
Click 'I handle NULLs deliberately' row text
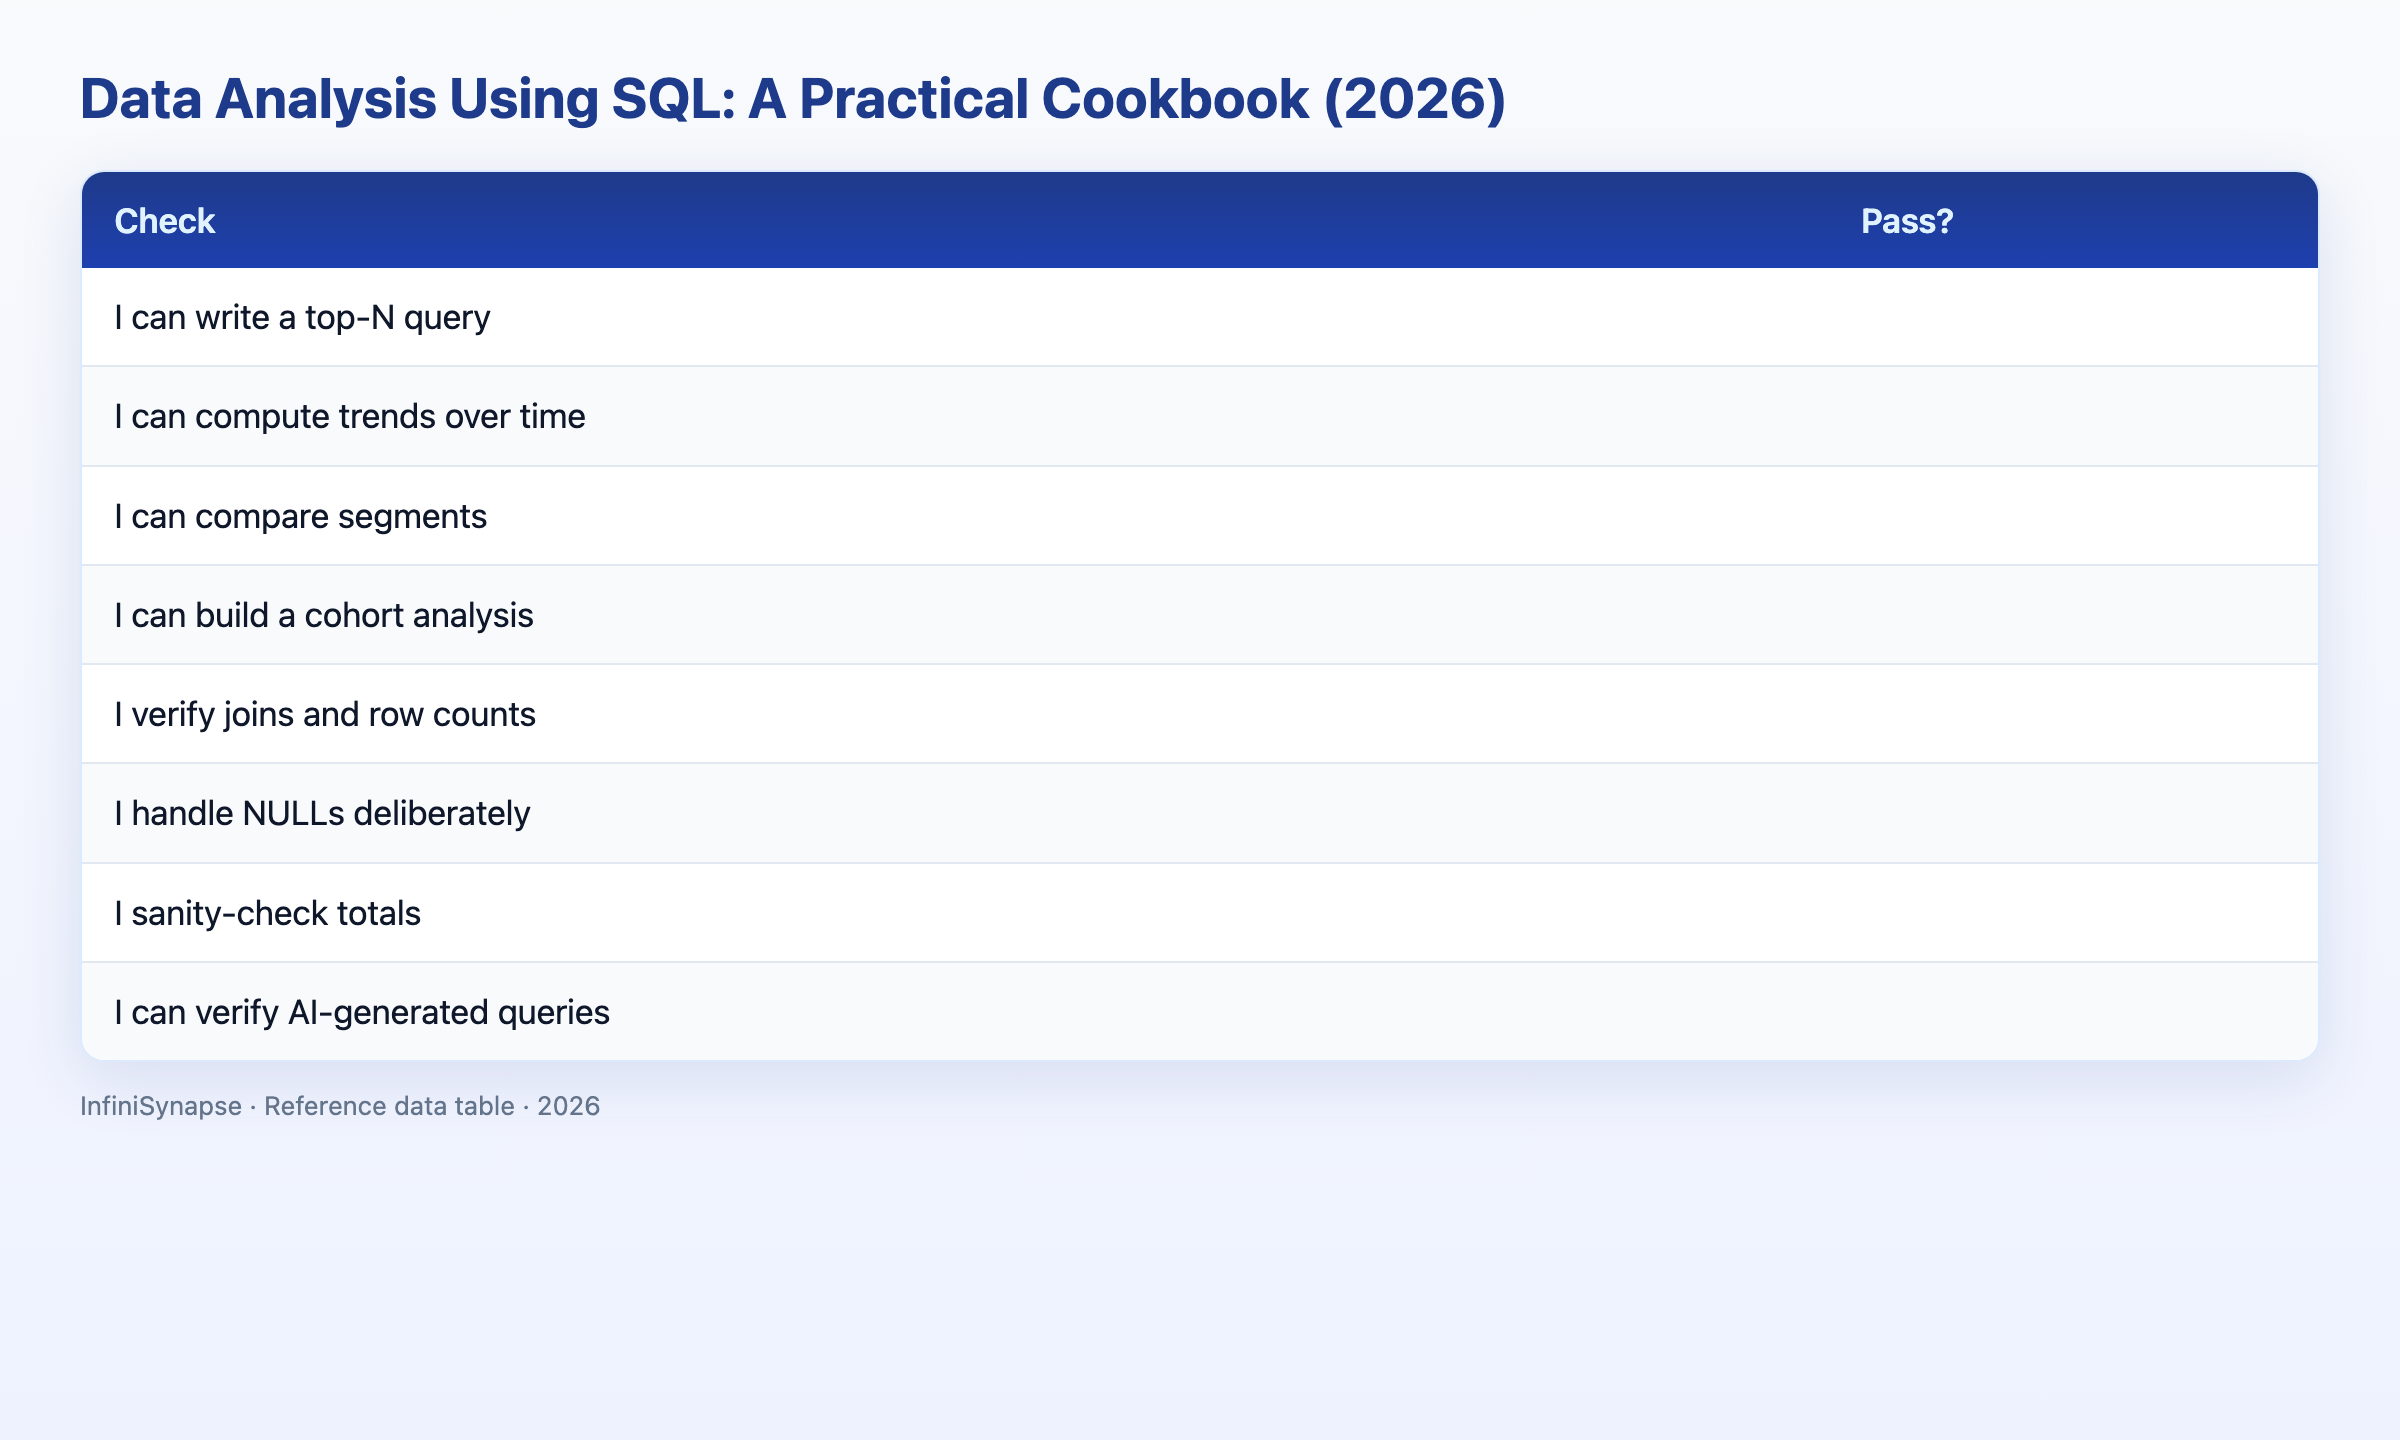321,813
